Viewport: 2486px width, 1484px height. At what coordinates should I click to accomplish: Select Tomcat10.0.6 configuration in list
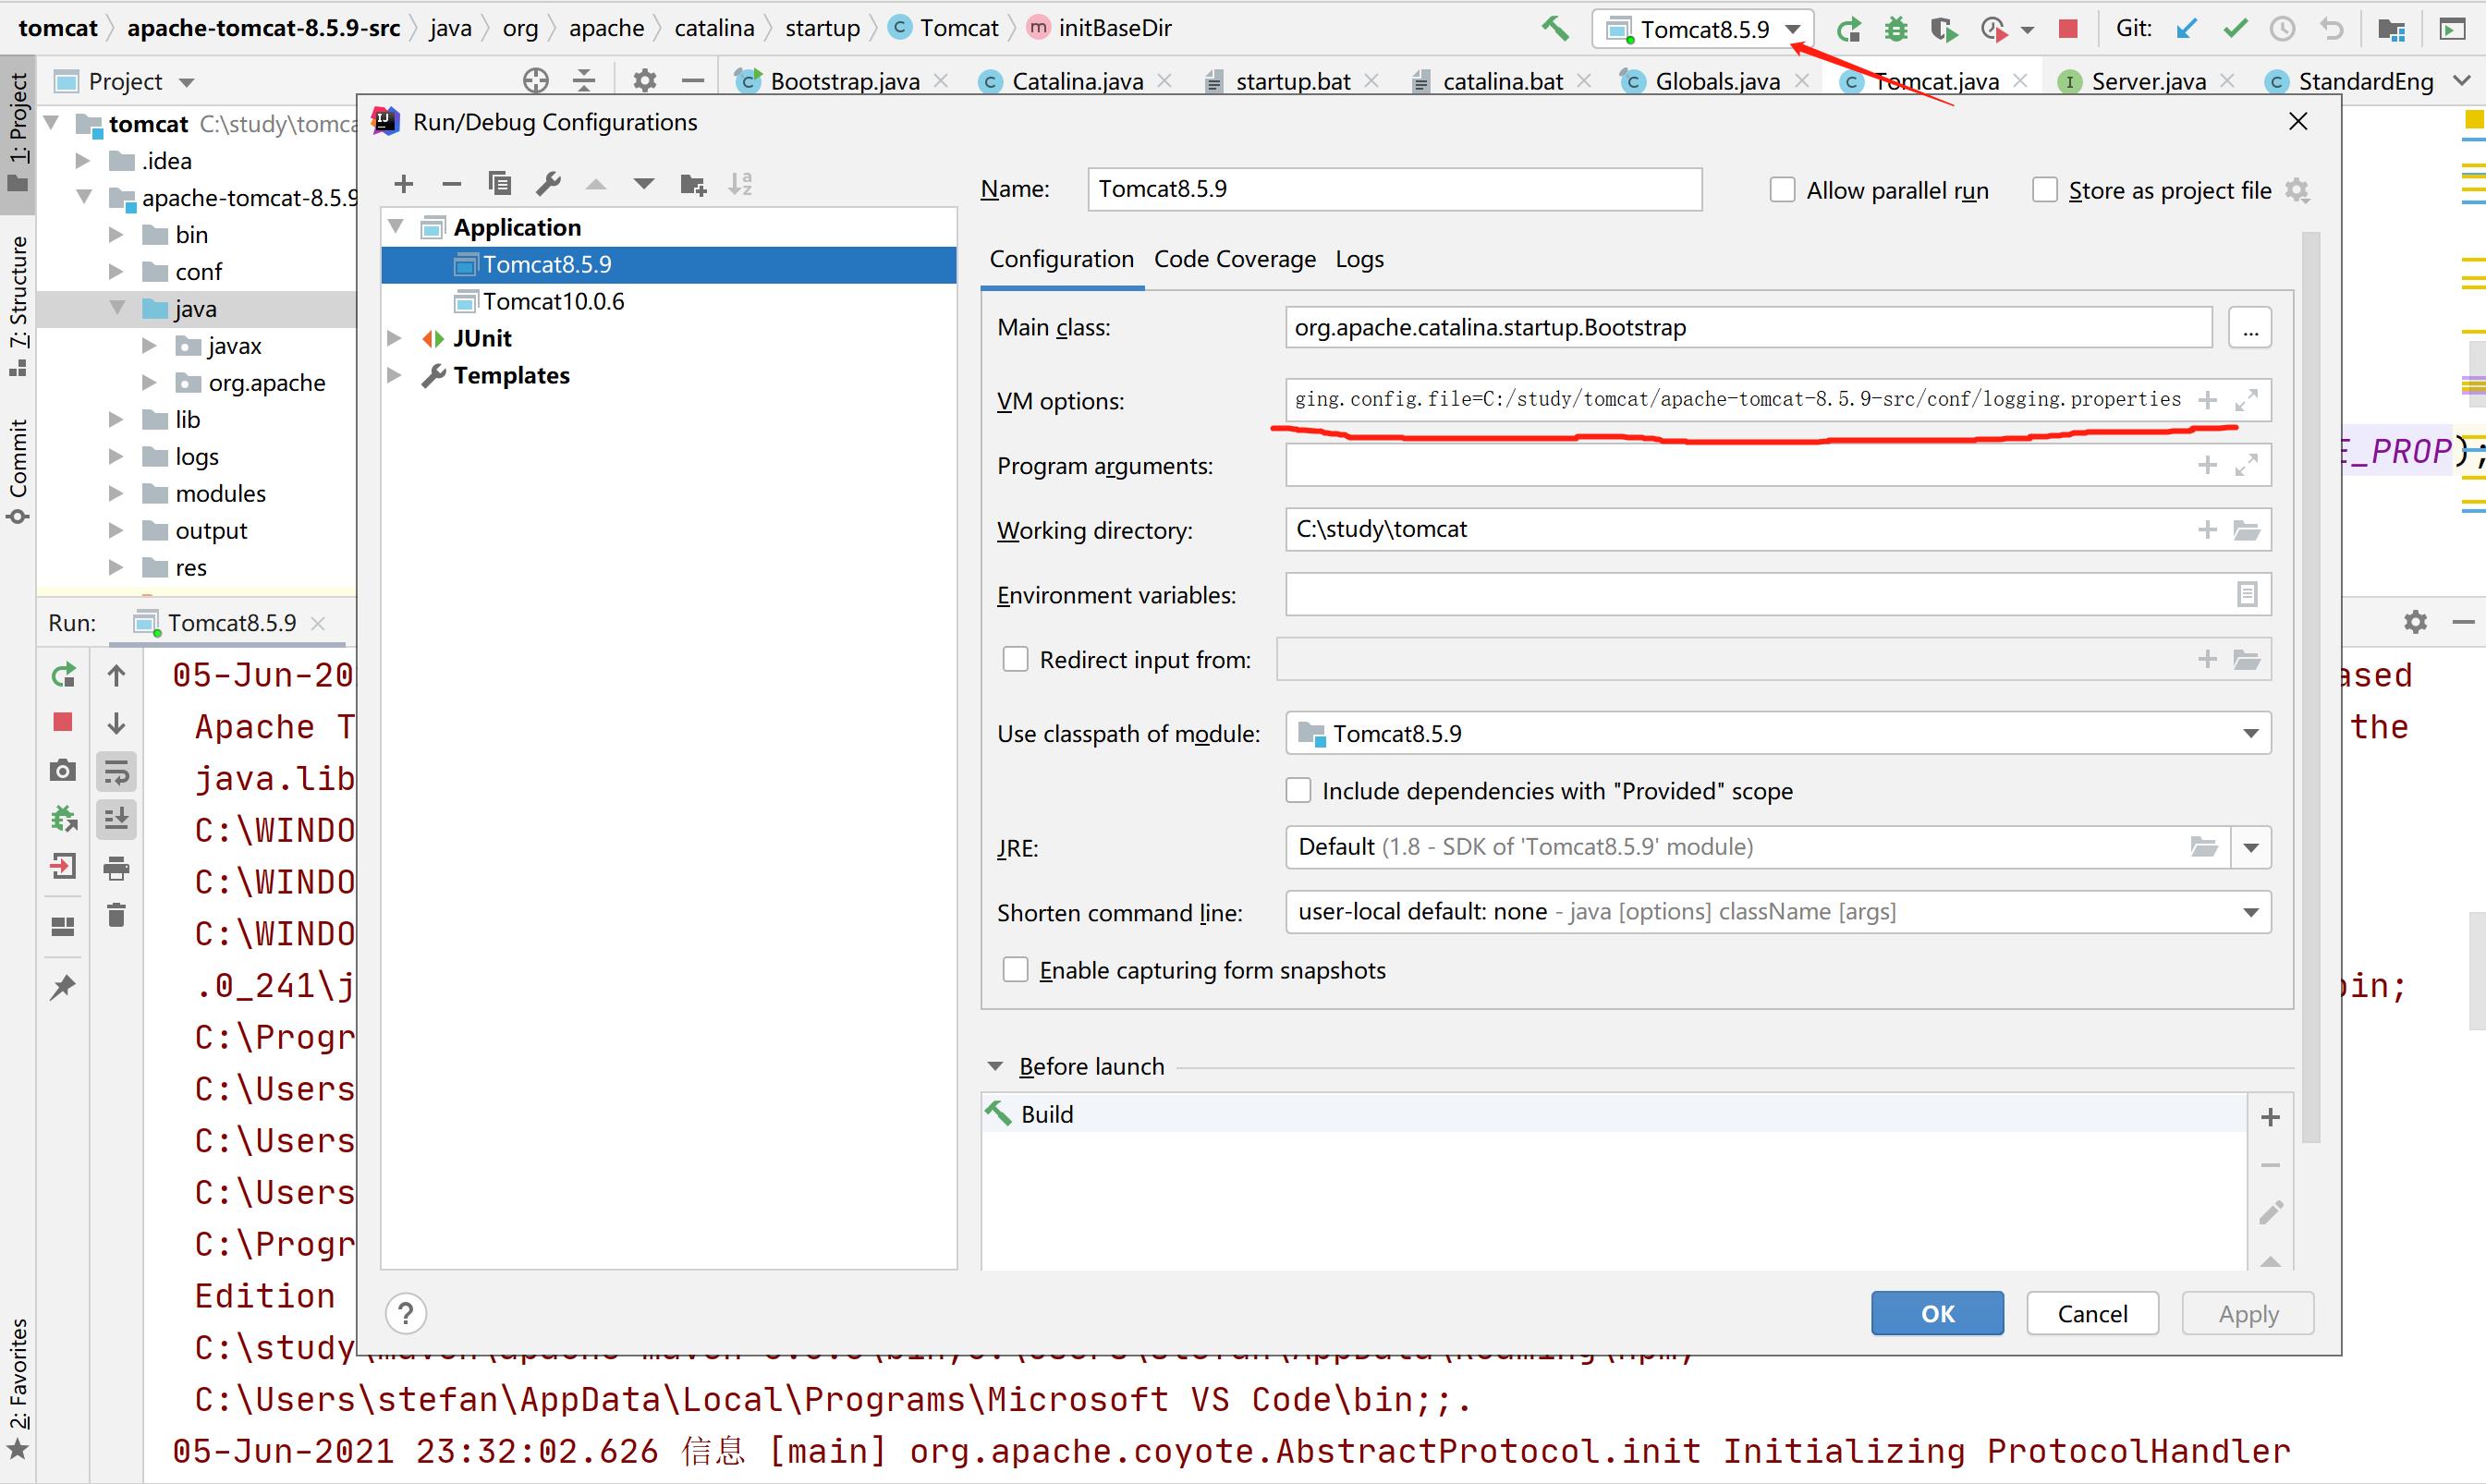(x=552, y=300)
